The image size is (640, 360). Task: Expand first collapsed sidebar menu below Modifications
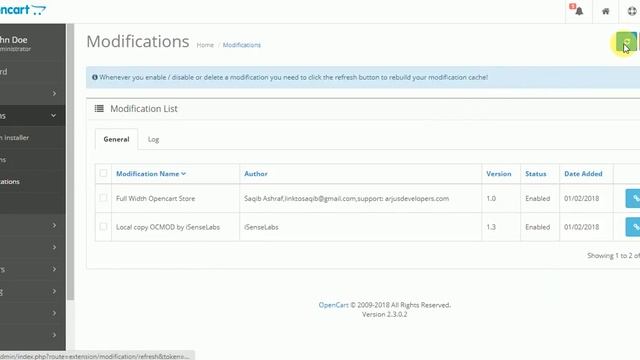pyautogui.click(x=54, y=225)
